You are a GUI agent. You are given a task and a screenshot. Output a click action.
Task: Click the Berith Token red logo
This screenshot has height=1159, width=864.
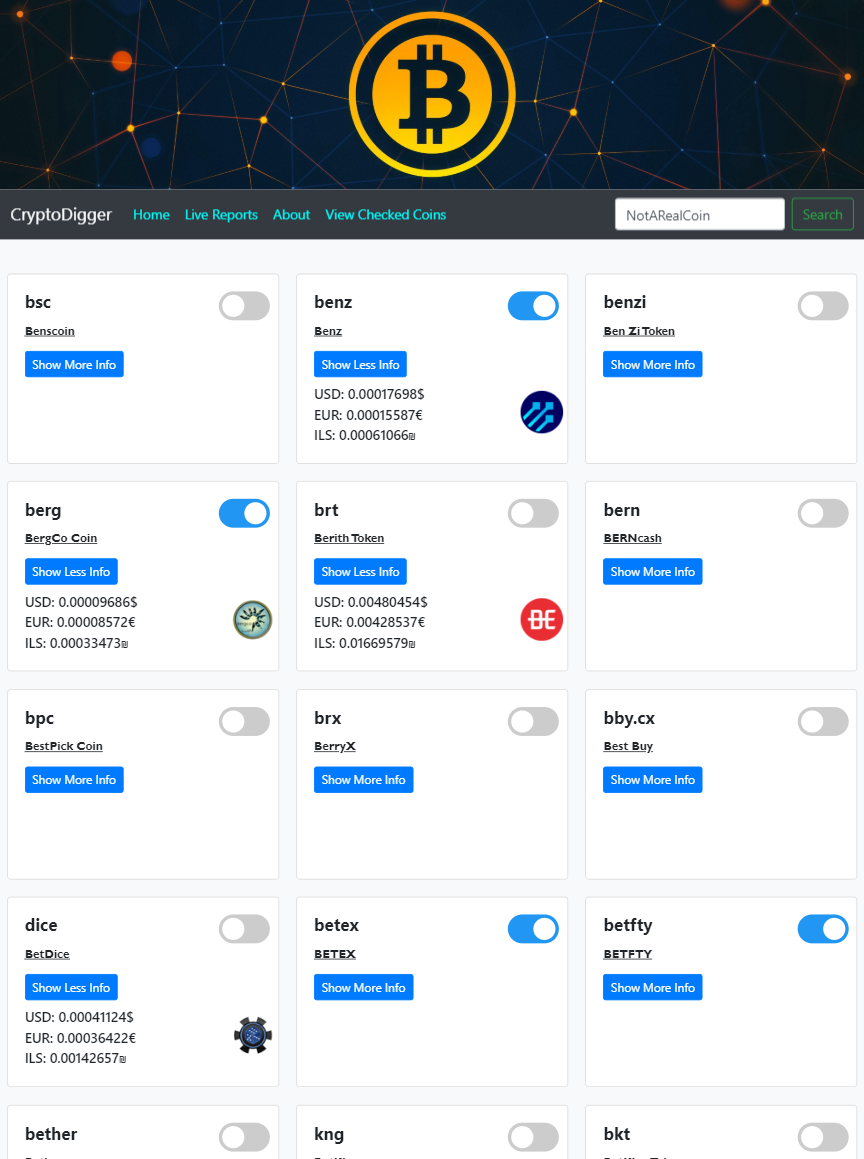pyautogui.click(x=542, y=619)
